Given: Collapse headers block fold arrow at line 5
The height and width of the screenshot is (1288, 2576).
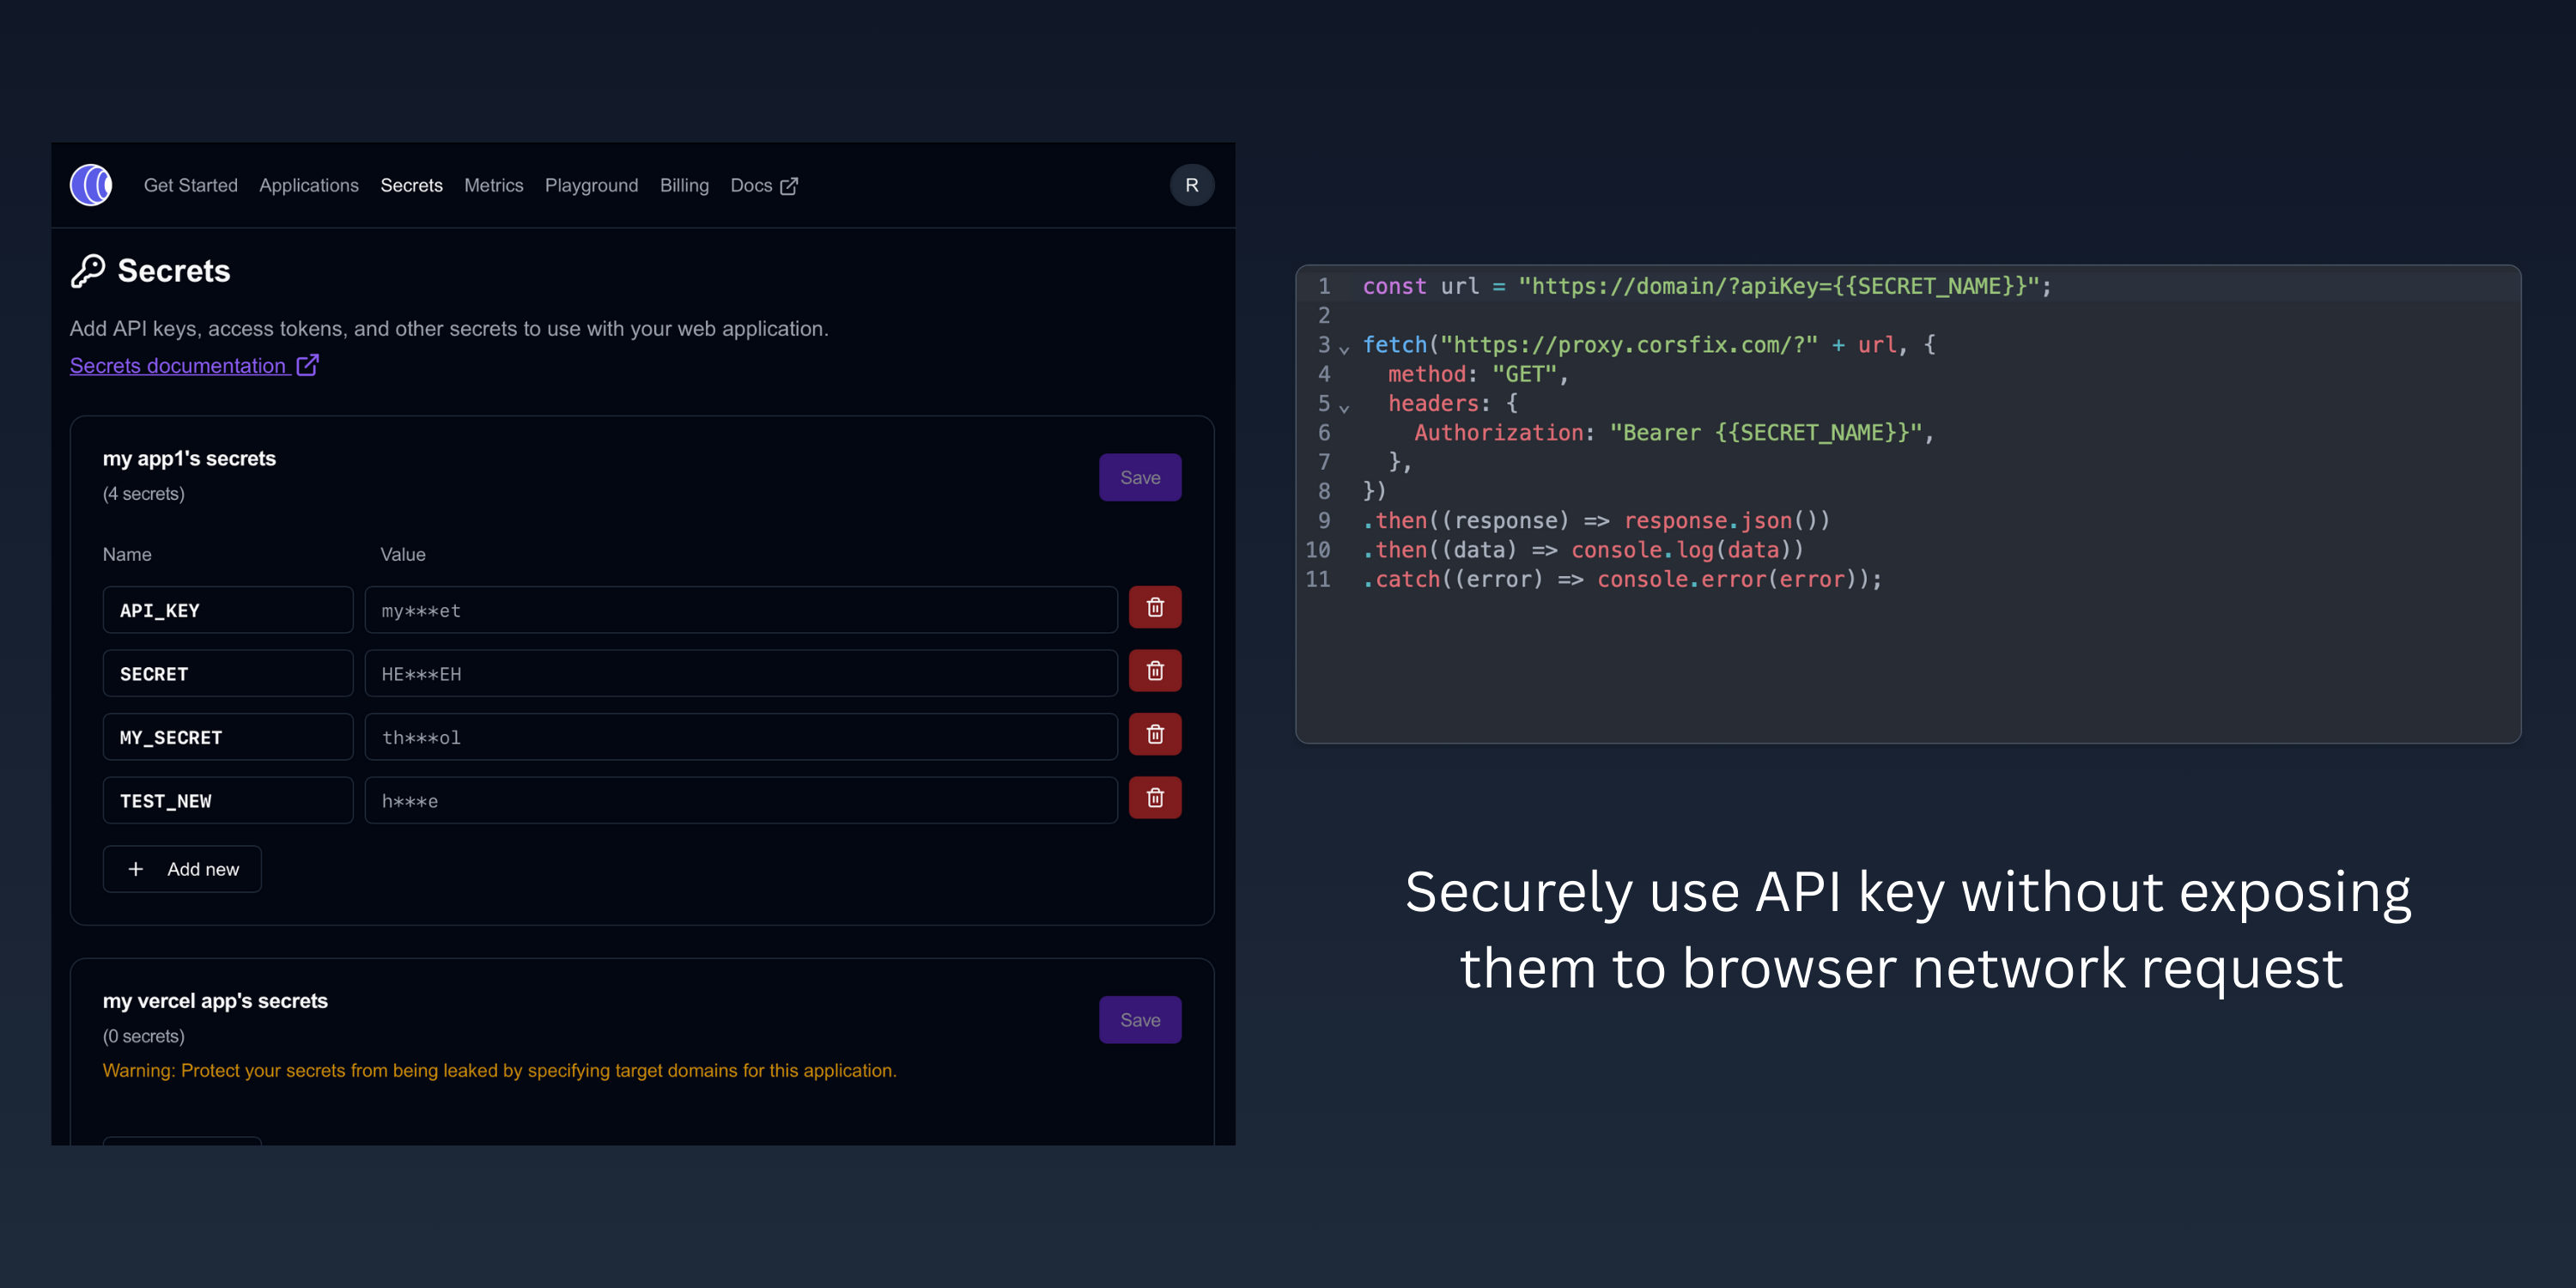Looking at the screenshot, I should (1344, 408).
